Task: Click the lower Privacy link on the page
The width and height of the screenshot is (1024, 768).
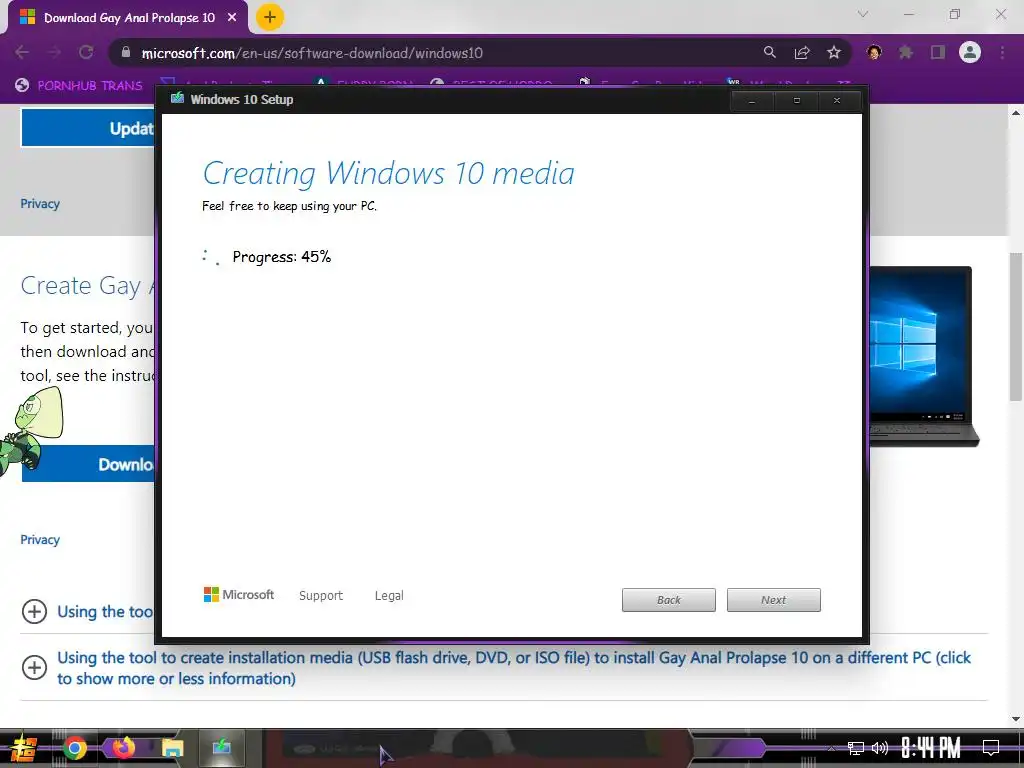Action: point(40,540)
